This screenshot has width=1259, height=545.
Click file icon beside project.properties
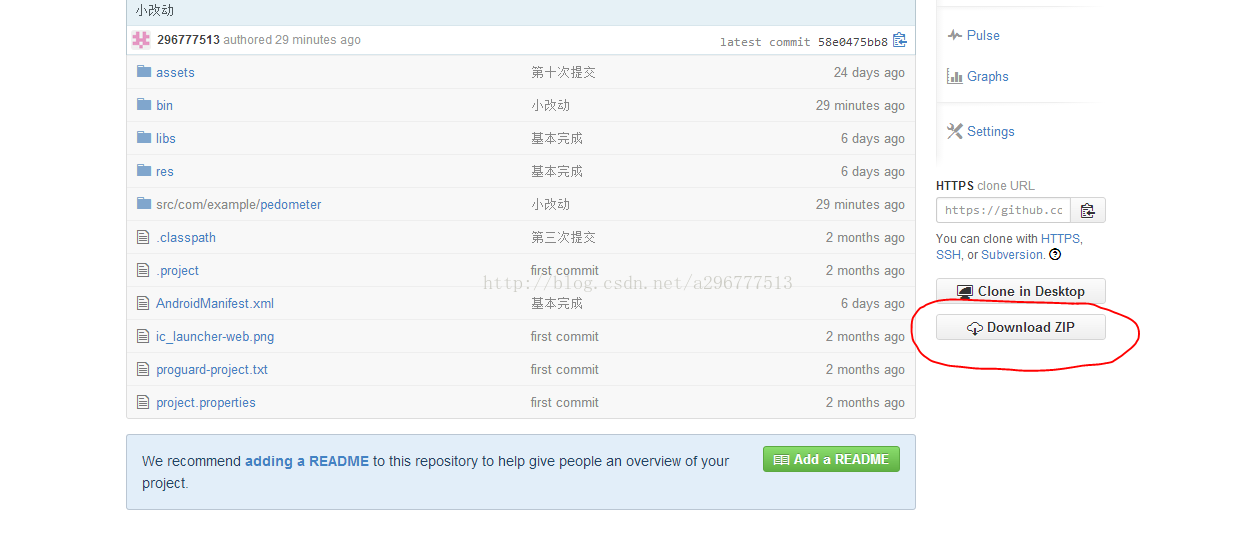click(143, 402)
